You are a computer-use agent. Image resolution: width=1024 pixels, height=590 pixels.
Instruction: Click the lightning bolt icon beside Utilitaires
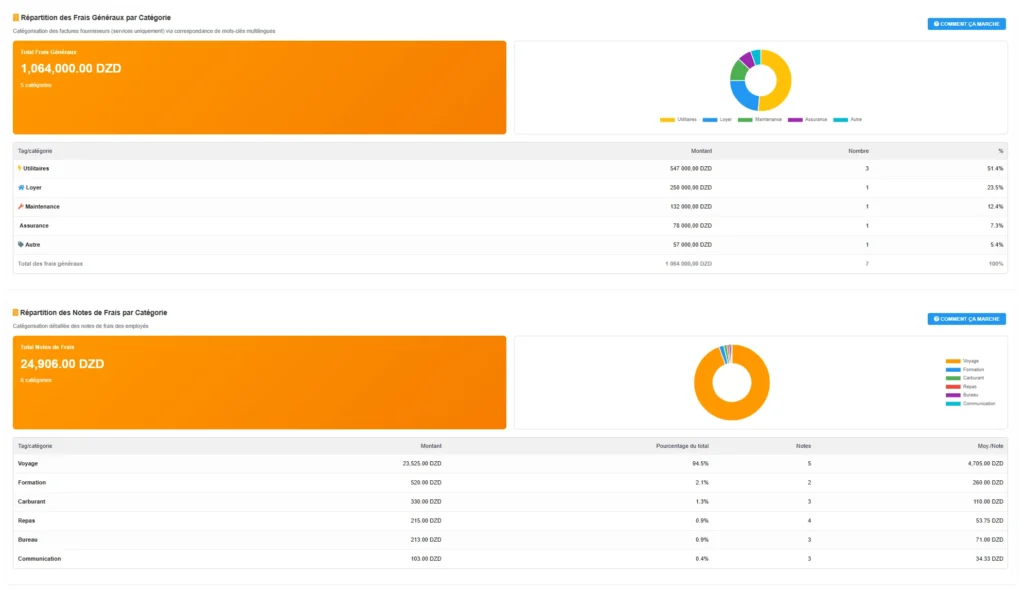[20, 168]
